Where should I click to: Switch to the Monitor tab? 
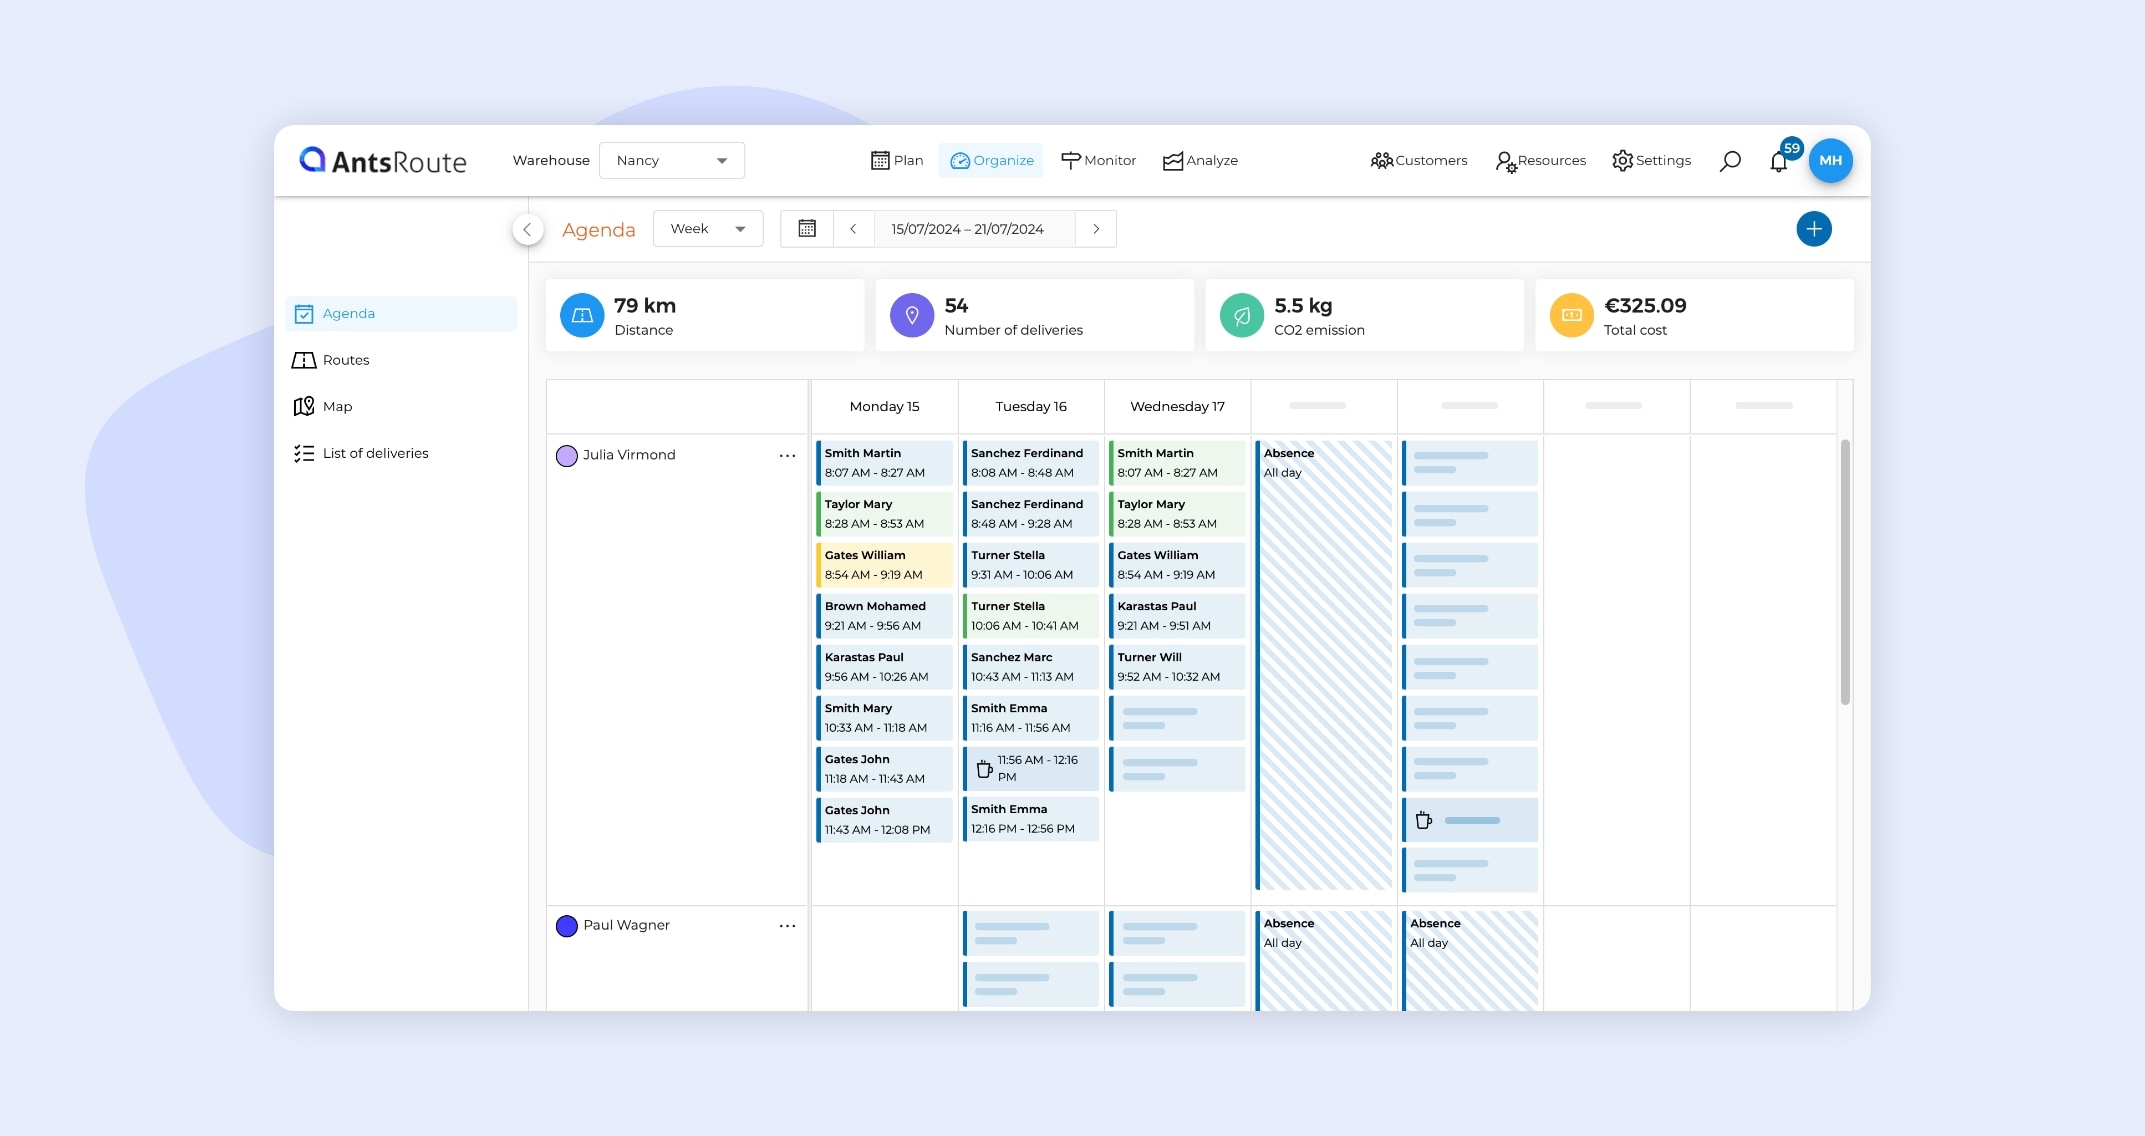tap(1098, 160)
